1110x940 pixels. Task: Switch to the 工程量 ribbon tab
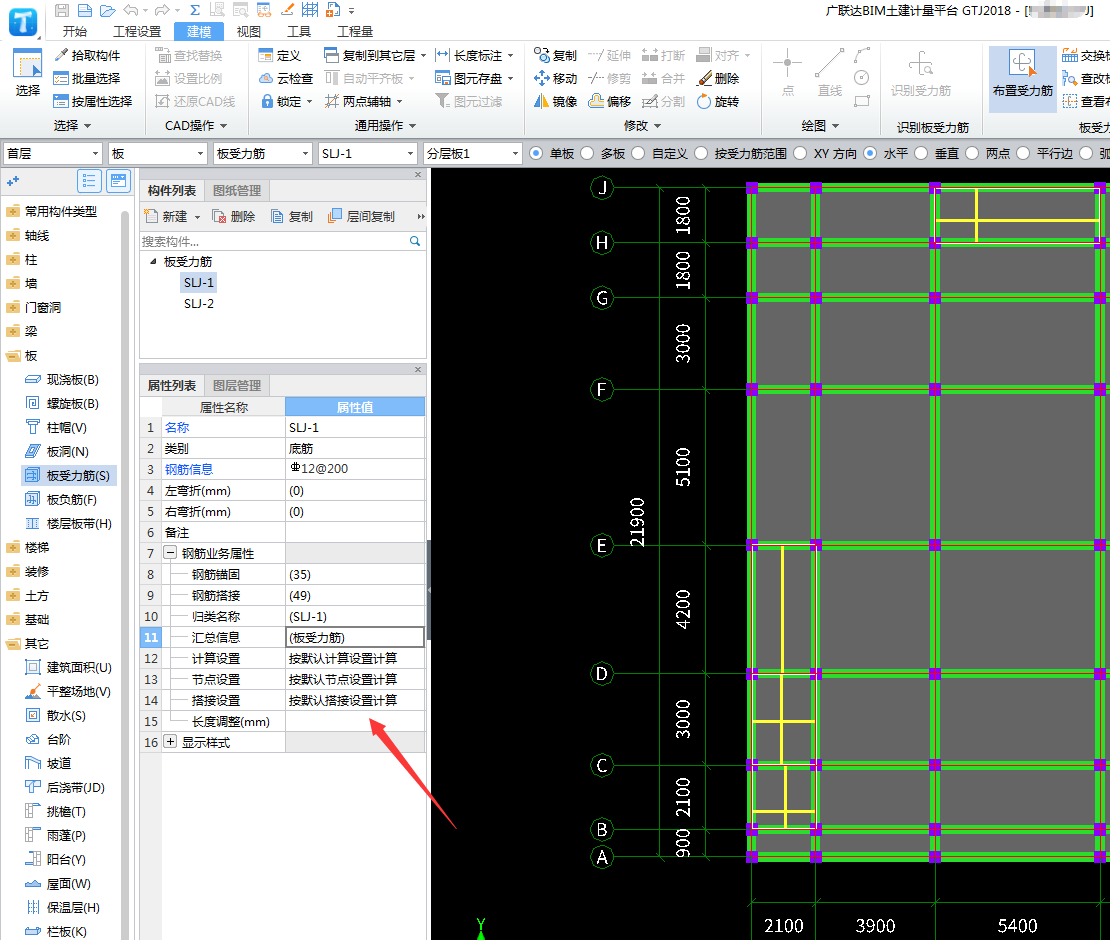coord(355,31)
